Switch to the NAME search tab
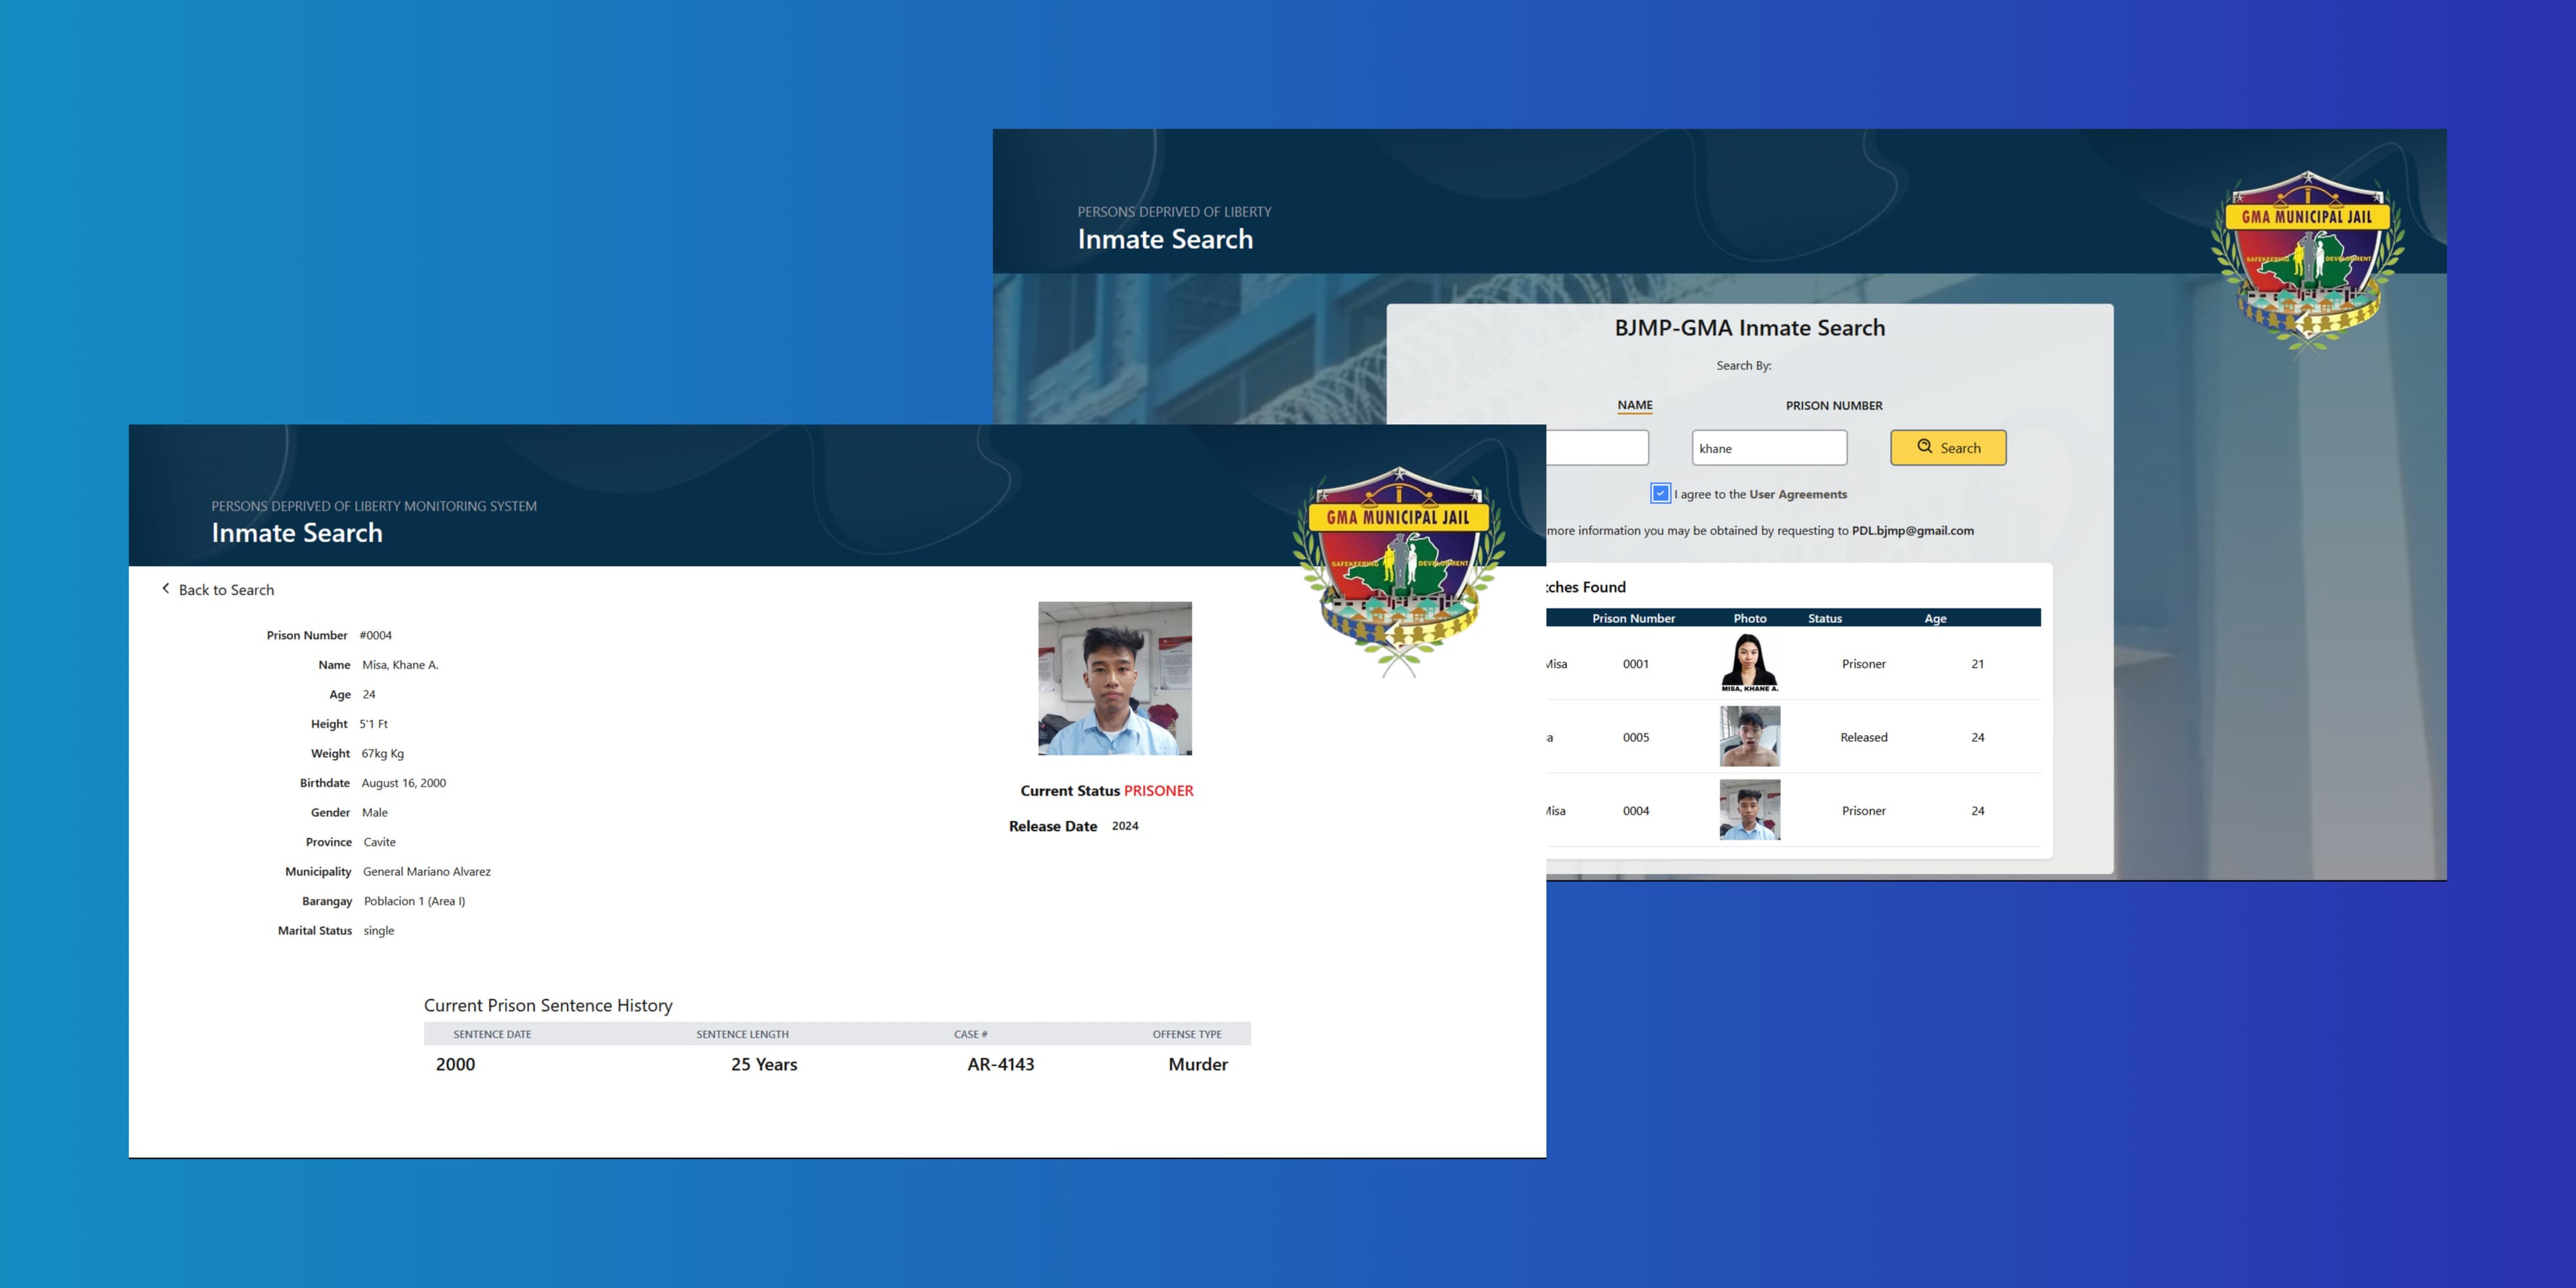Image resolution: width=2576 pixels, height=1288 pixels. (x=1635, y=405)
